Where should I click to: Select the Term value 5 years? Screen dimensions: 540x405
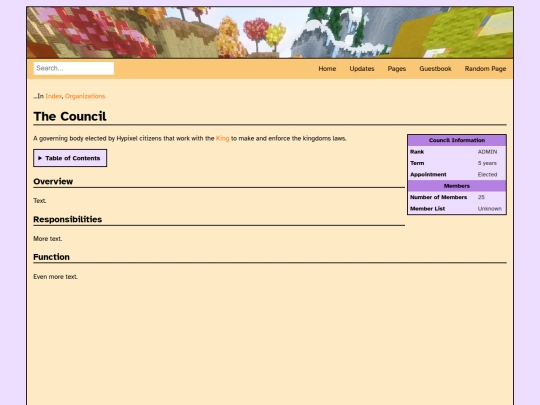coord(487,163)
